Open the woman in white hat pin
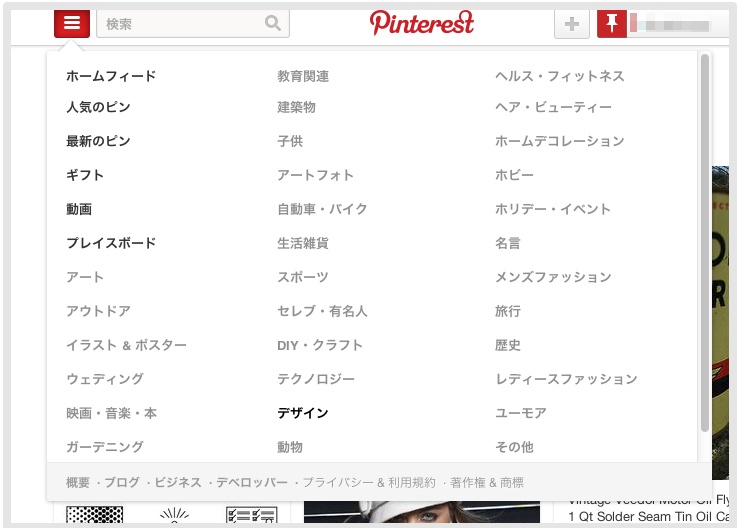742x528 pixels. [422, 512]
